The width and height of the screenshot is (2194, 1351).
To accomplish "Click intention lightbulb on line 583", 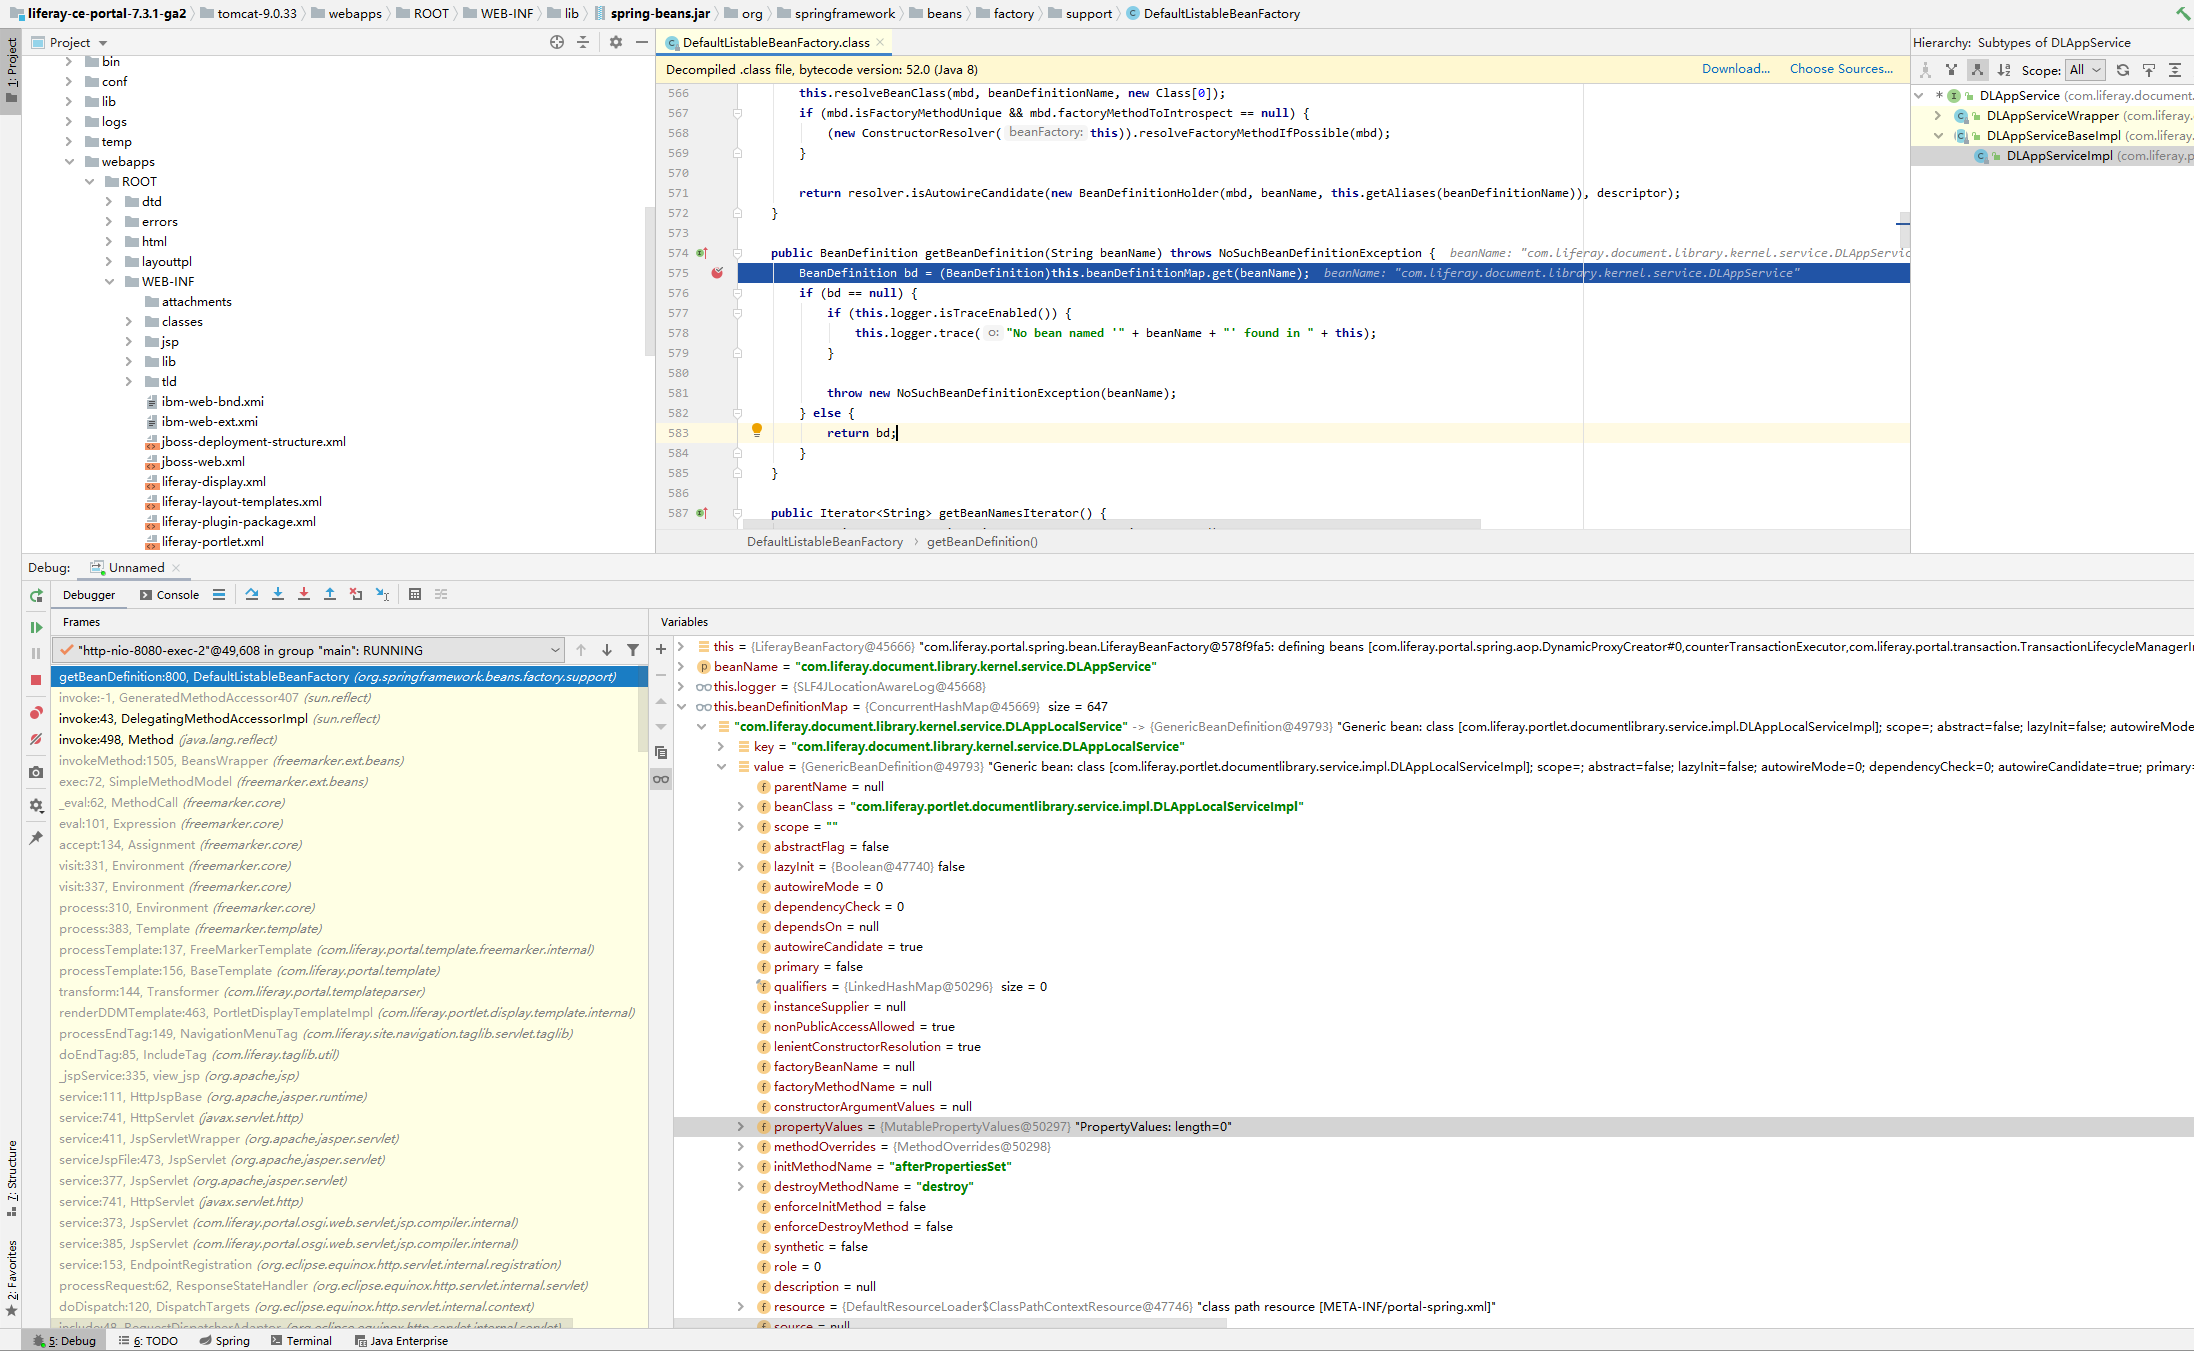I will [x=757, y=430].
